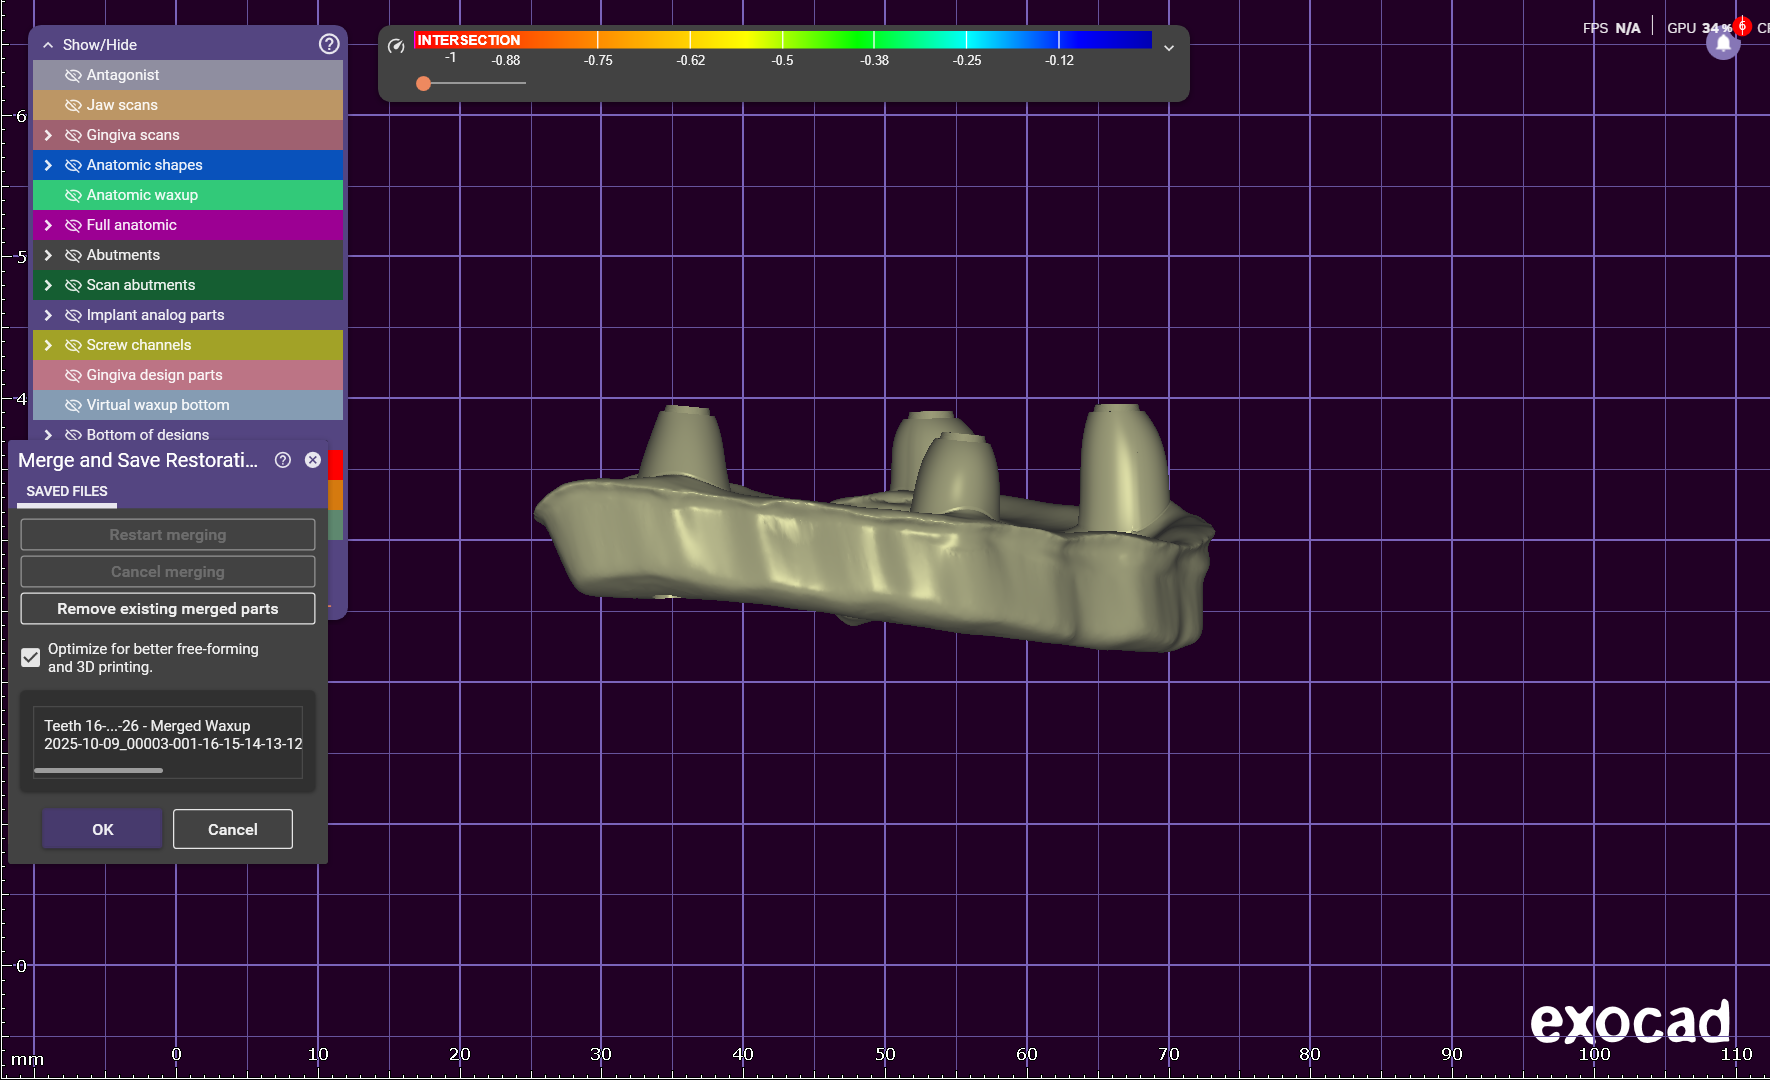Toggle visibility of Antagonist layer
The image size is (1770, 1080).
(x=73, y=75)
